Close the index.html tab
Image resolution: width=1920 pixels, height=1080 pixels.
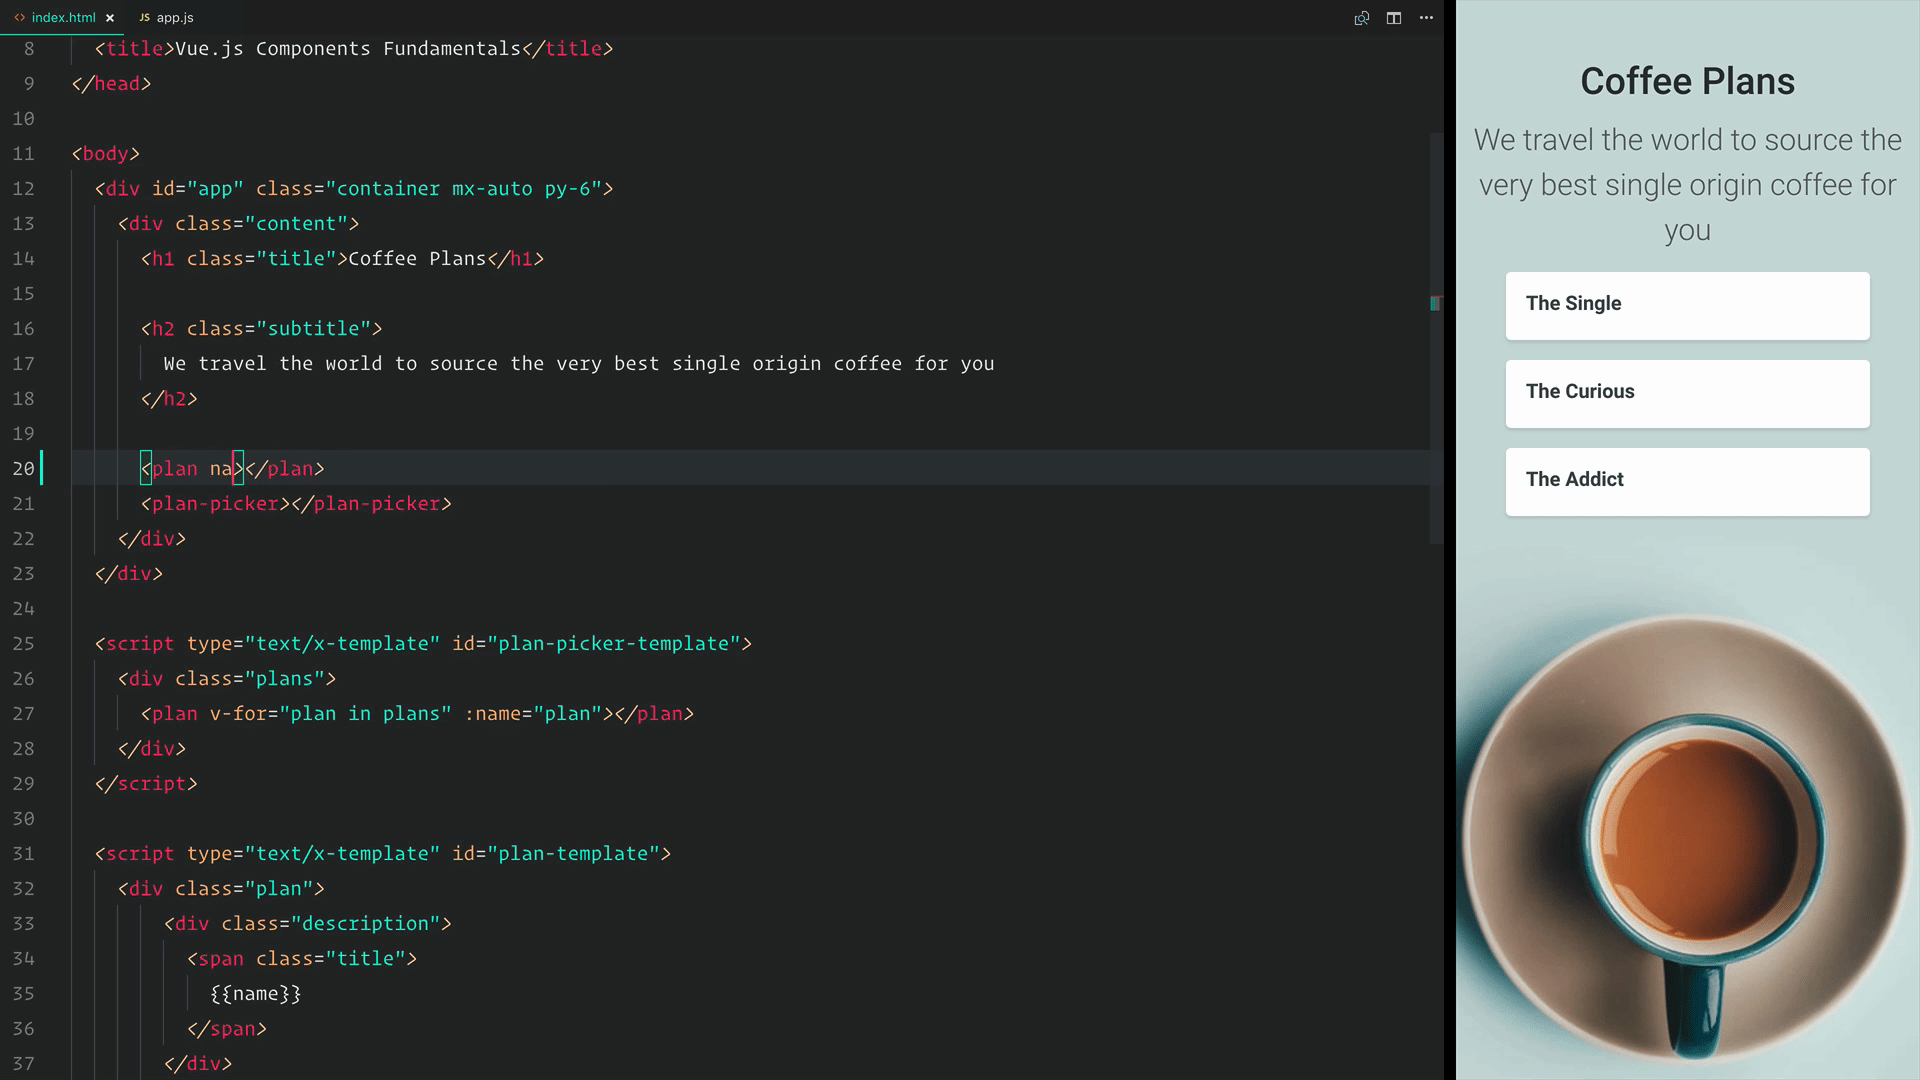(x=110, y=18)
